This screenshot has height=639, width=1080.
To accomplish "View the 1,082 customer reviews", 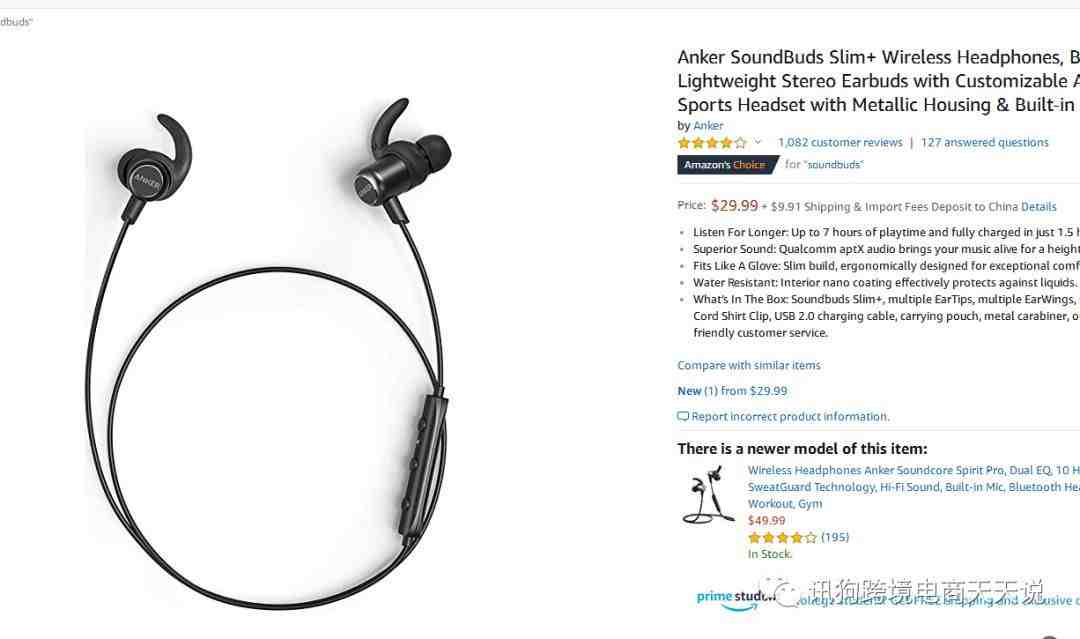I will 840,143.
